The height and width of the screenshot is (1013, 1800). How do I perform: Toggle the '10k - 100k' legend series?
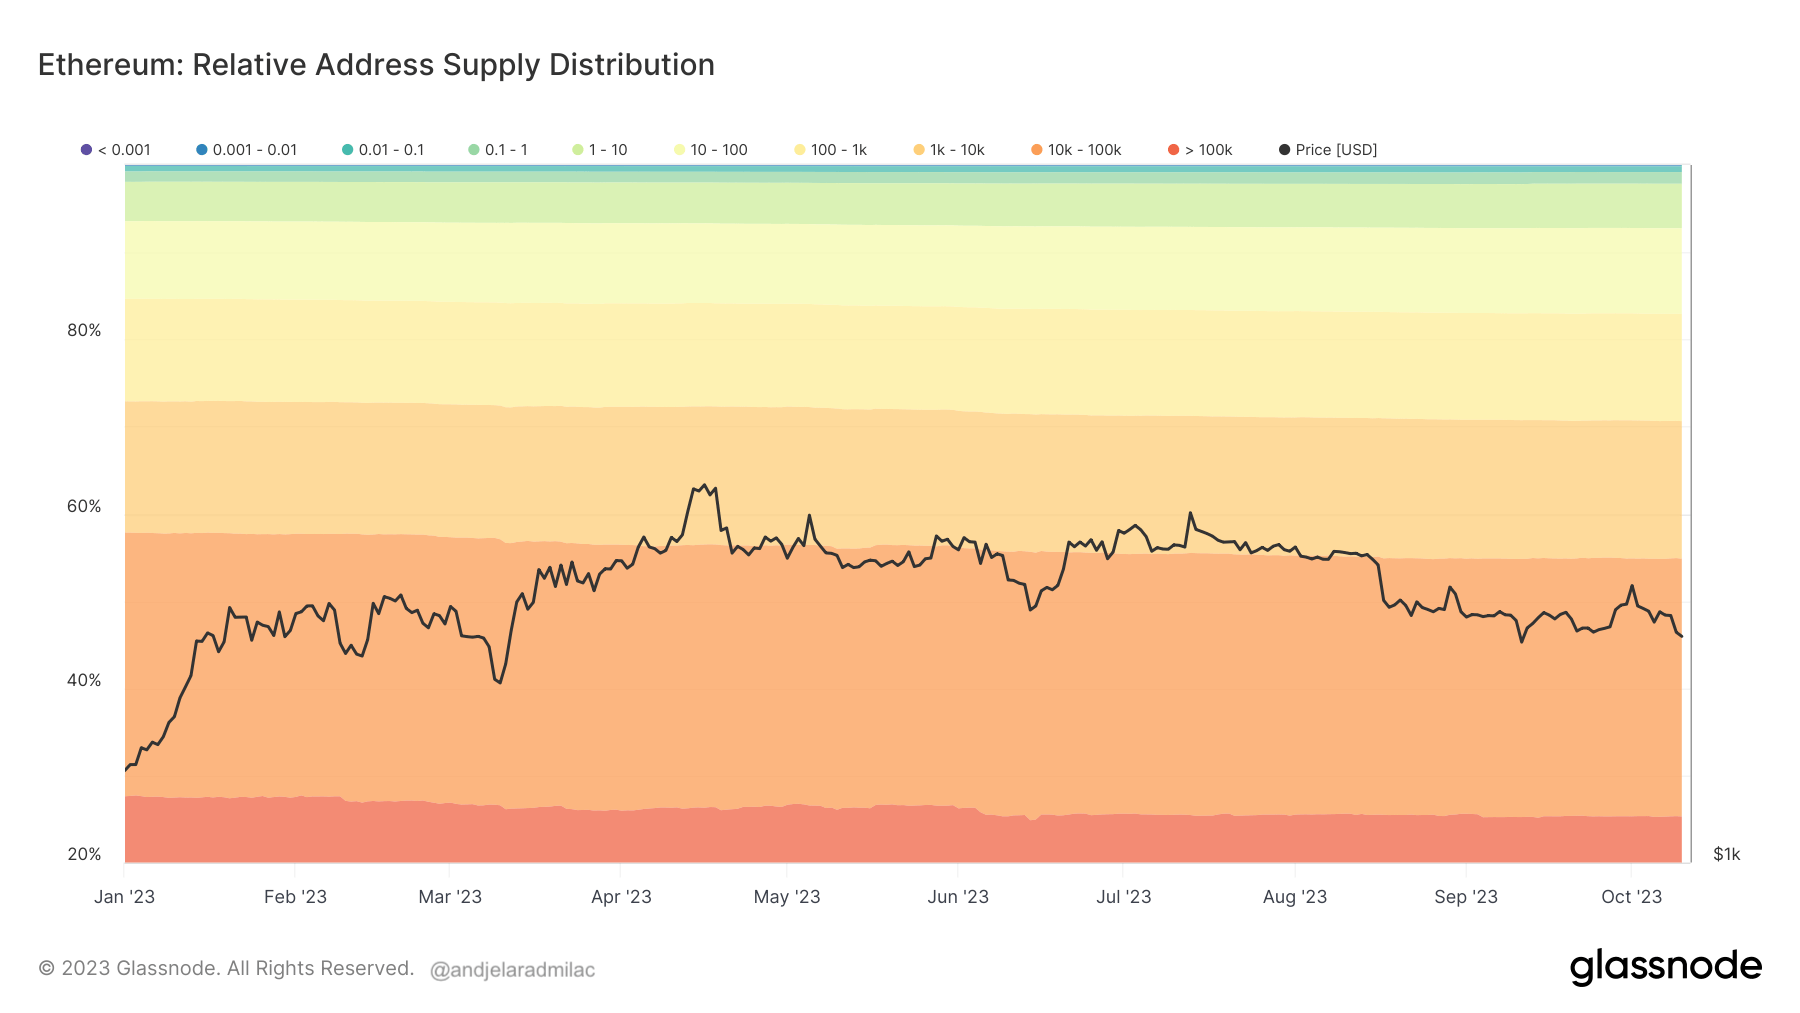pyautogui.click(x=1077, y=150)
